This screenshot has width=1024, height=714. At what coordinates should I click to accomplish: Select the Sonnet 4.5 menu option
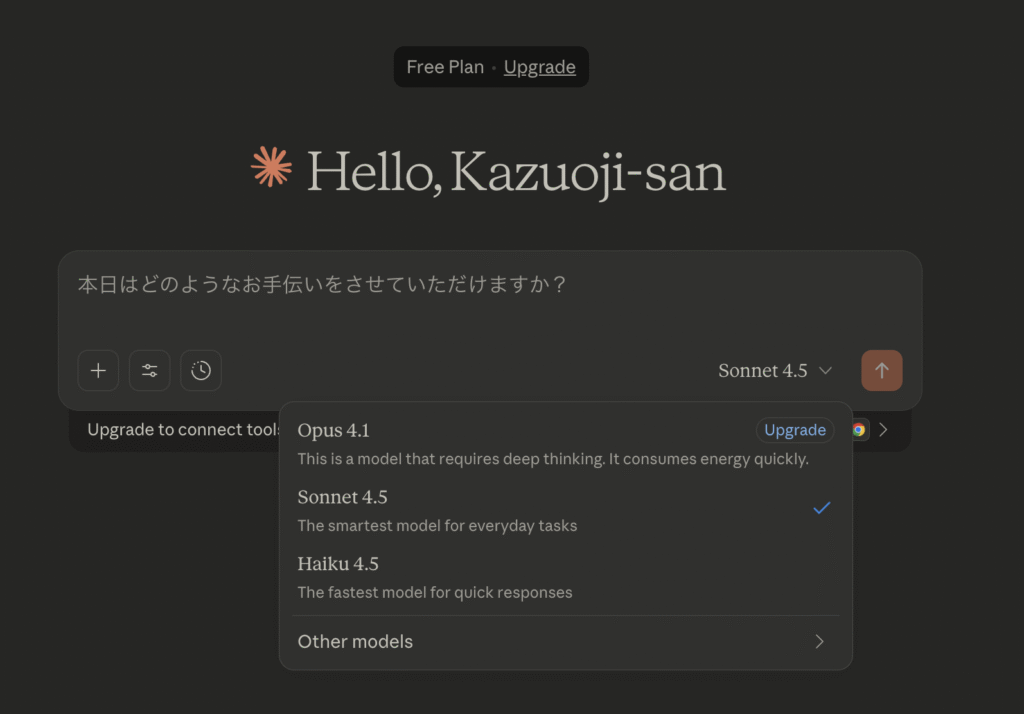(x=342, y=498)
